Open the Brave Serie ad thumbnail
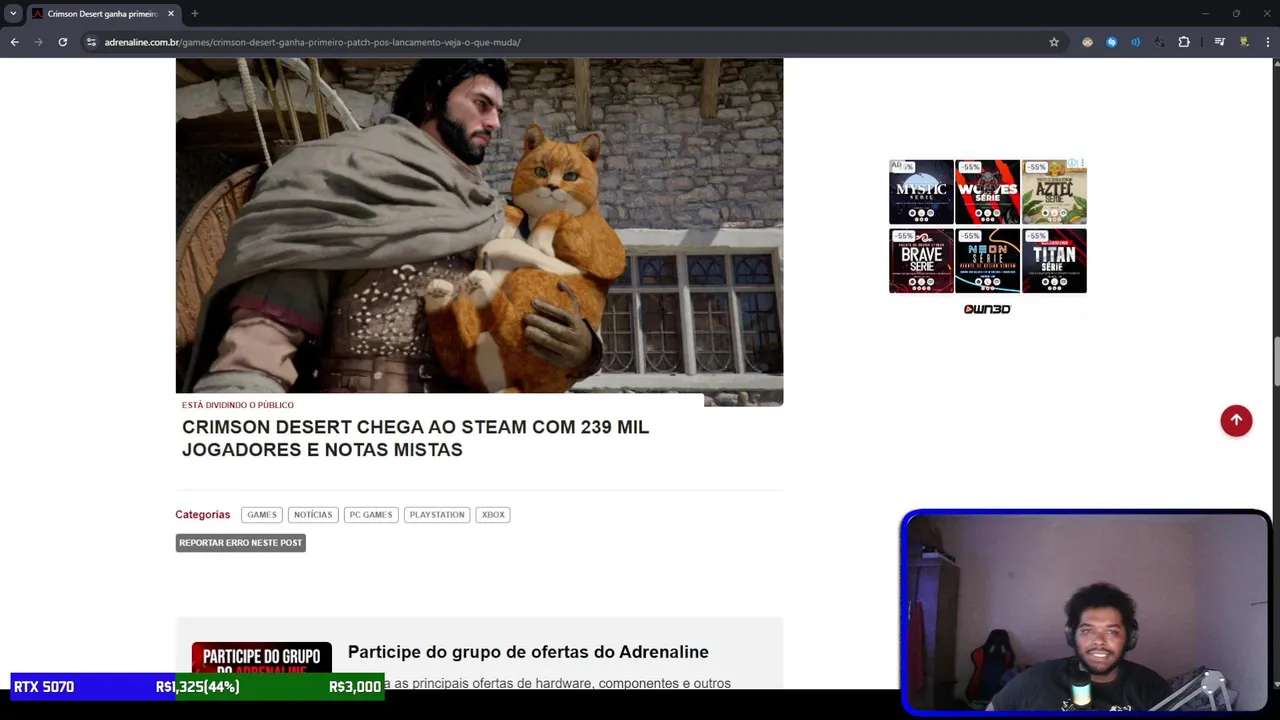Viewport: 1280px width, 720px height. coord(921,261)
